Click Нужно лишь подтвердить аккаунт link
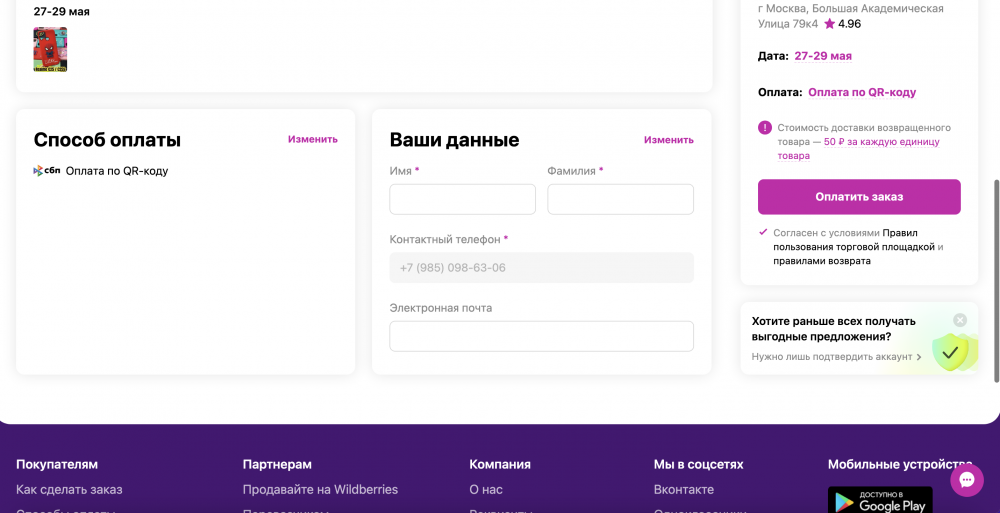The height and width of the screenshot is (513, 1000). (x=836, y=357)
